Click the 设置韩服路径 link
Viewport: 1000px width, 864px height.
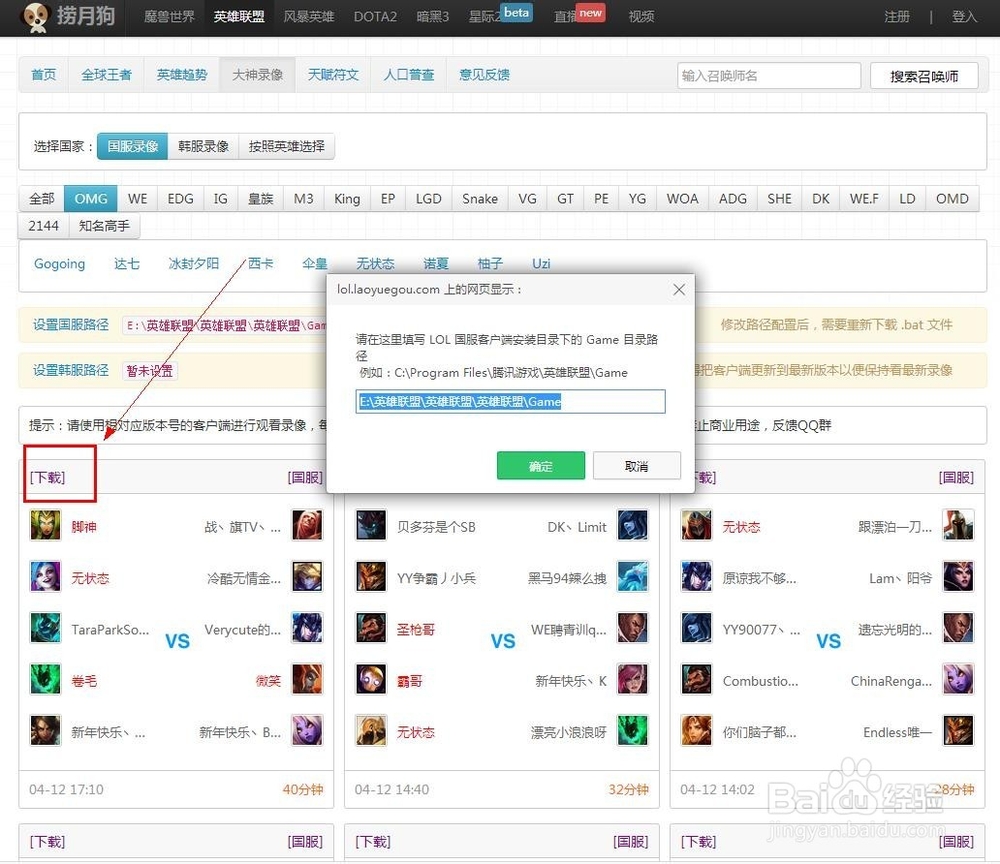[x=71, y=370]
